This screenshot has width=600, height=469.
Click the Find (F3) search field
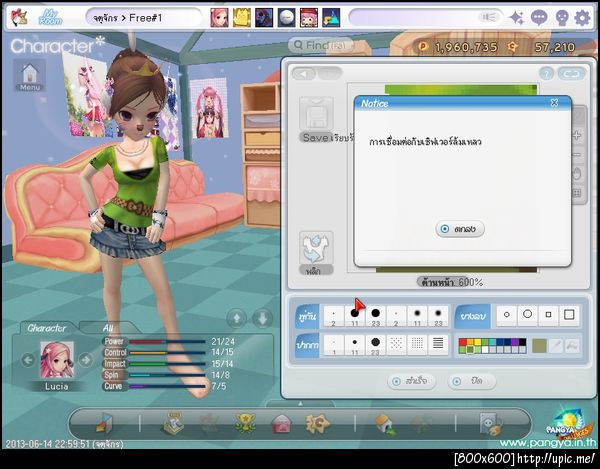321,46
